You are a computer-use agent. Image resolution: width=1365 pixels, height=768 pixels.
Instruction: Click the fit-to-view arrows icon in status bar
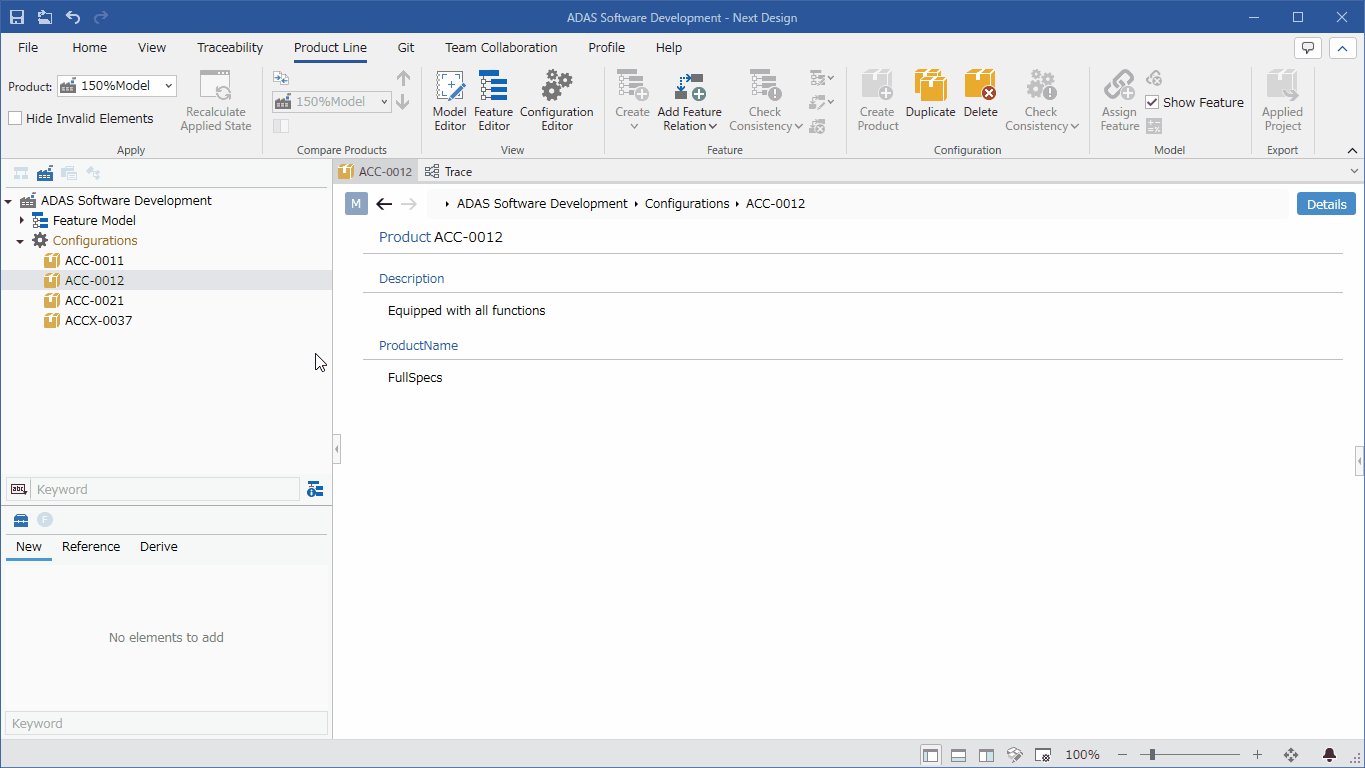pyautogui.click(x=1291, y=755)
